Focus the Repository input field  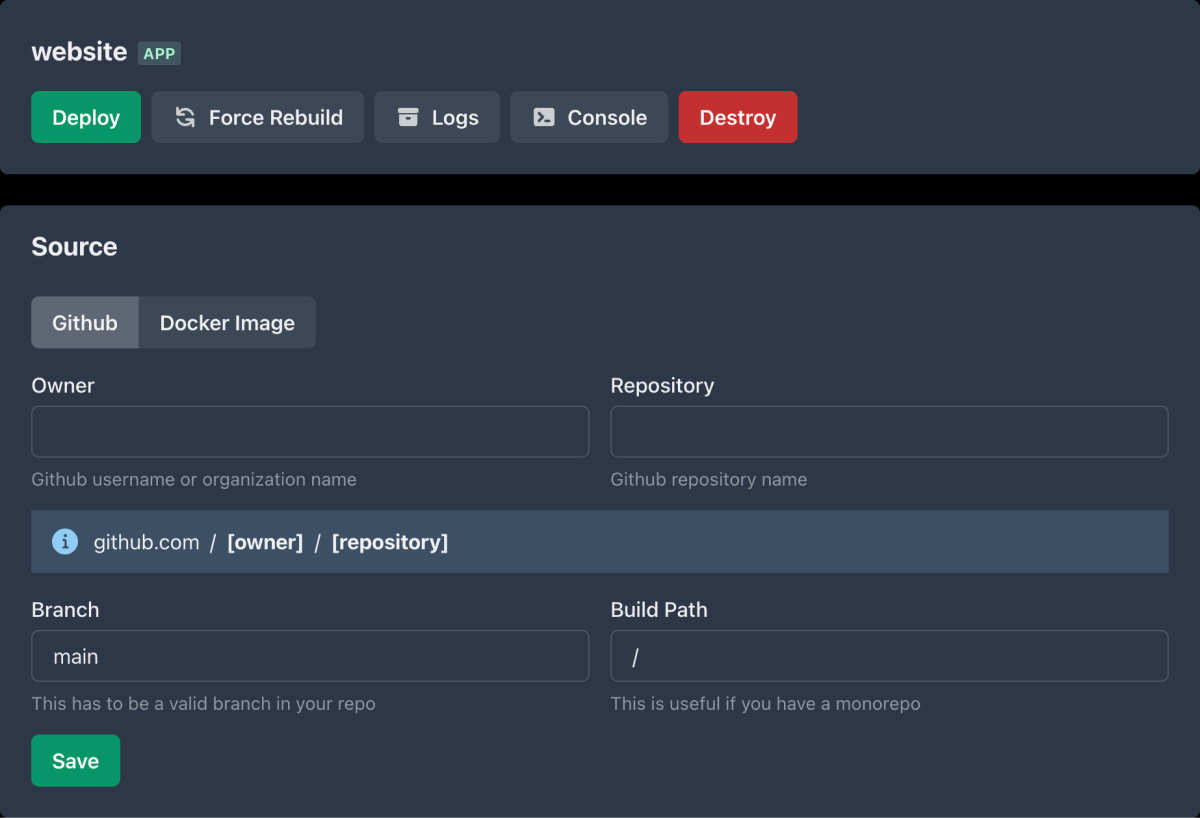pyautogui.click(x=889, y=432)
